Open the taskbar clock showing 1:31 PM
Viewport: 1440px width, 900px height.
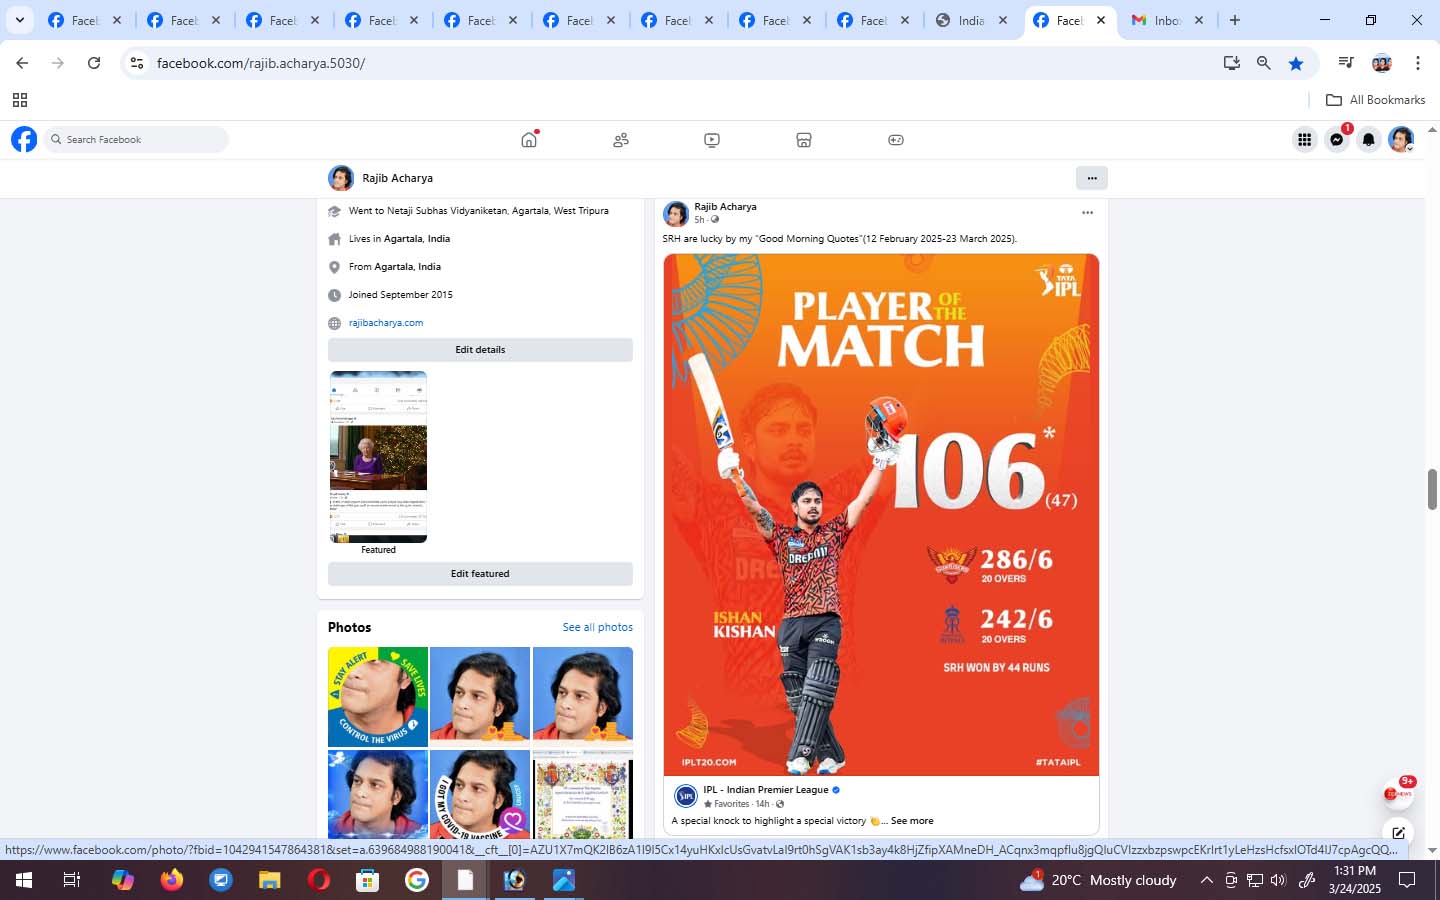[x=1354, y=880]
